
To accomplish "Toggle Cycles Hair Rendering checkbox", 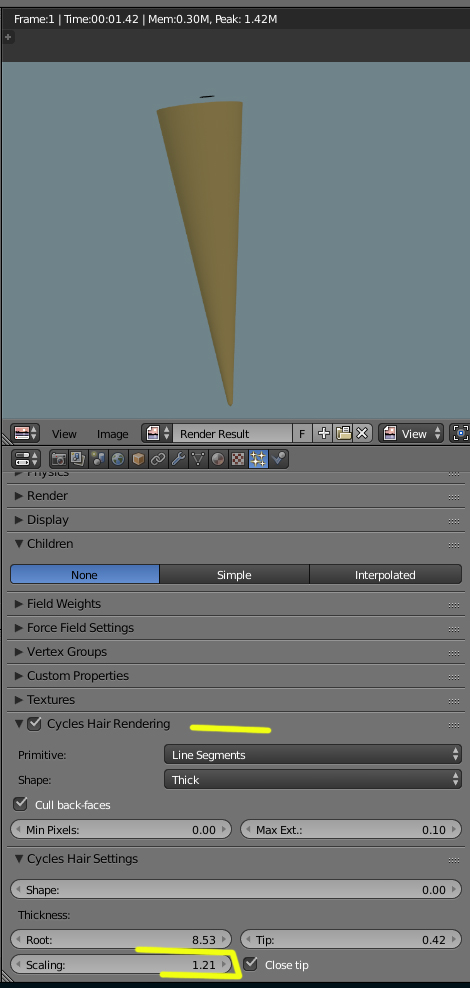I will coord(35,724).
